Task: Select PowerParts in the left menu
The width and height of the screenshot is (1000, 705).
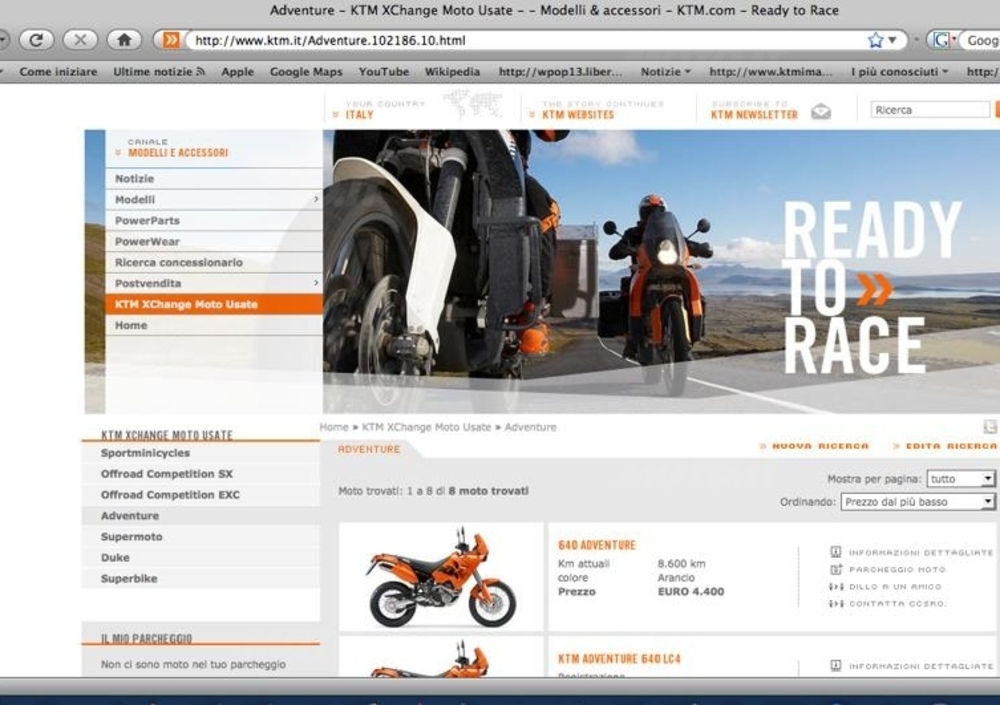Action: [147, 221]
